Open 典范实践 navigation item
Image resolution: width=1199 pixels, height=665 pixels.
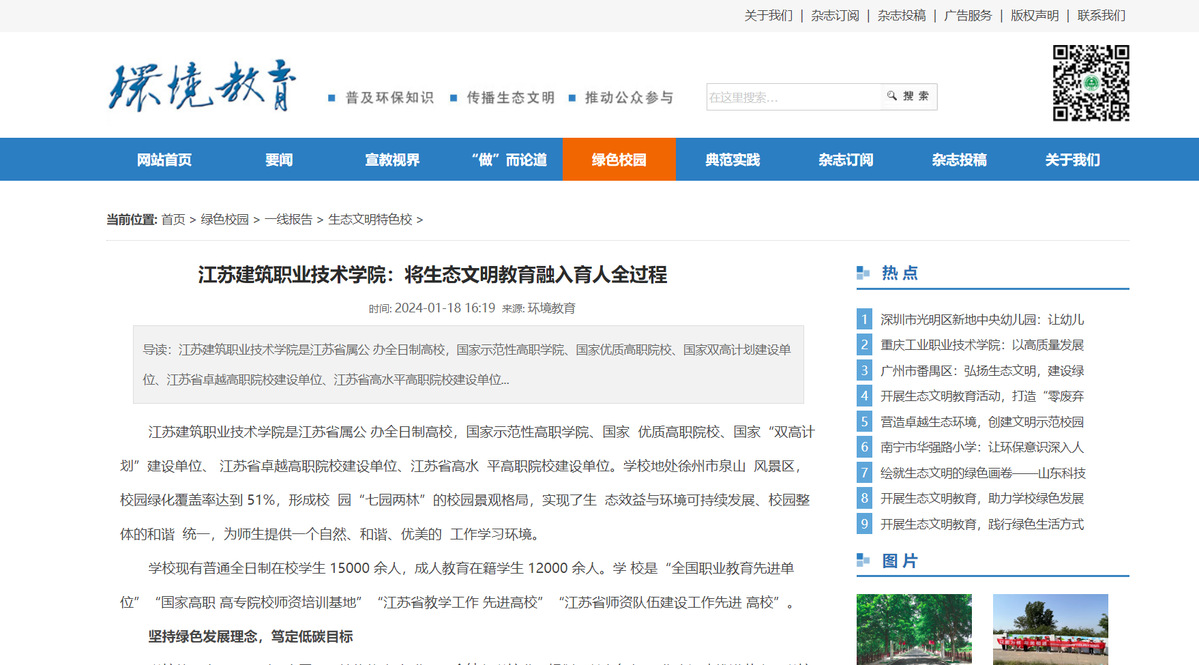click(x=732, y=160)
